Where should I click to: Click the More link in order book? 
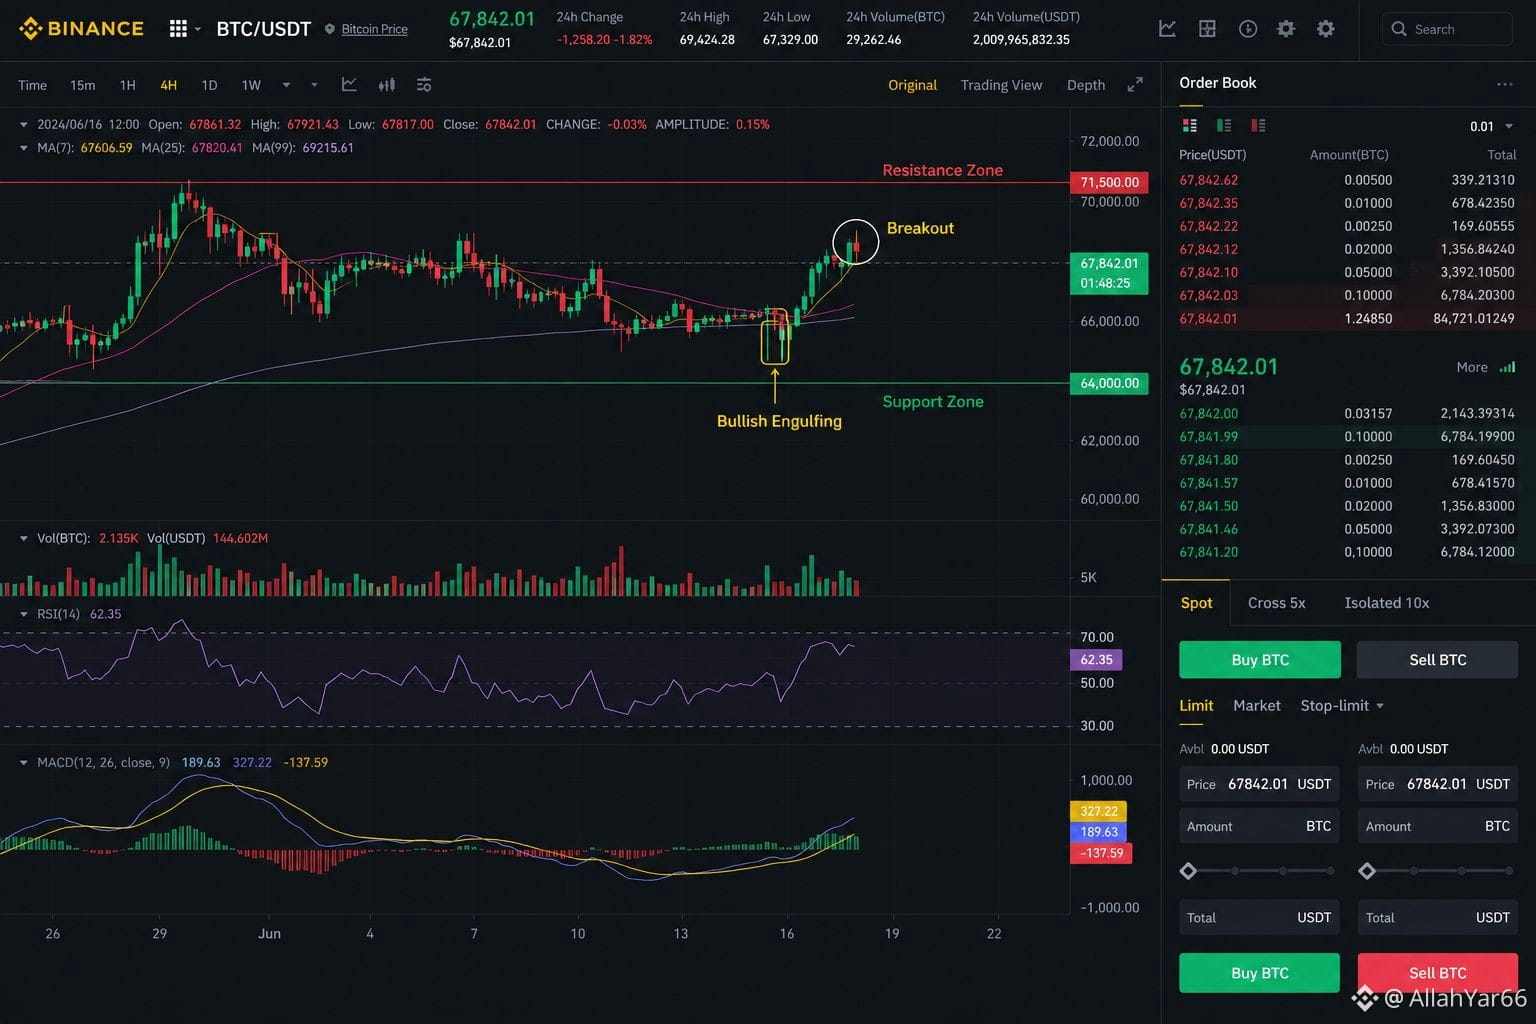click(1472, 367)
